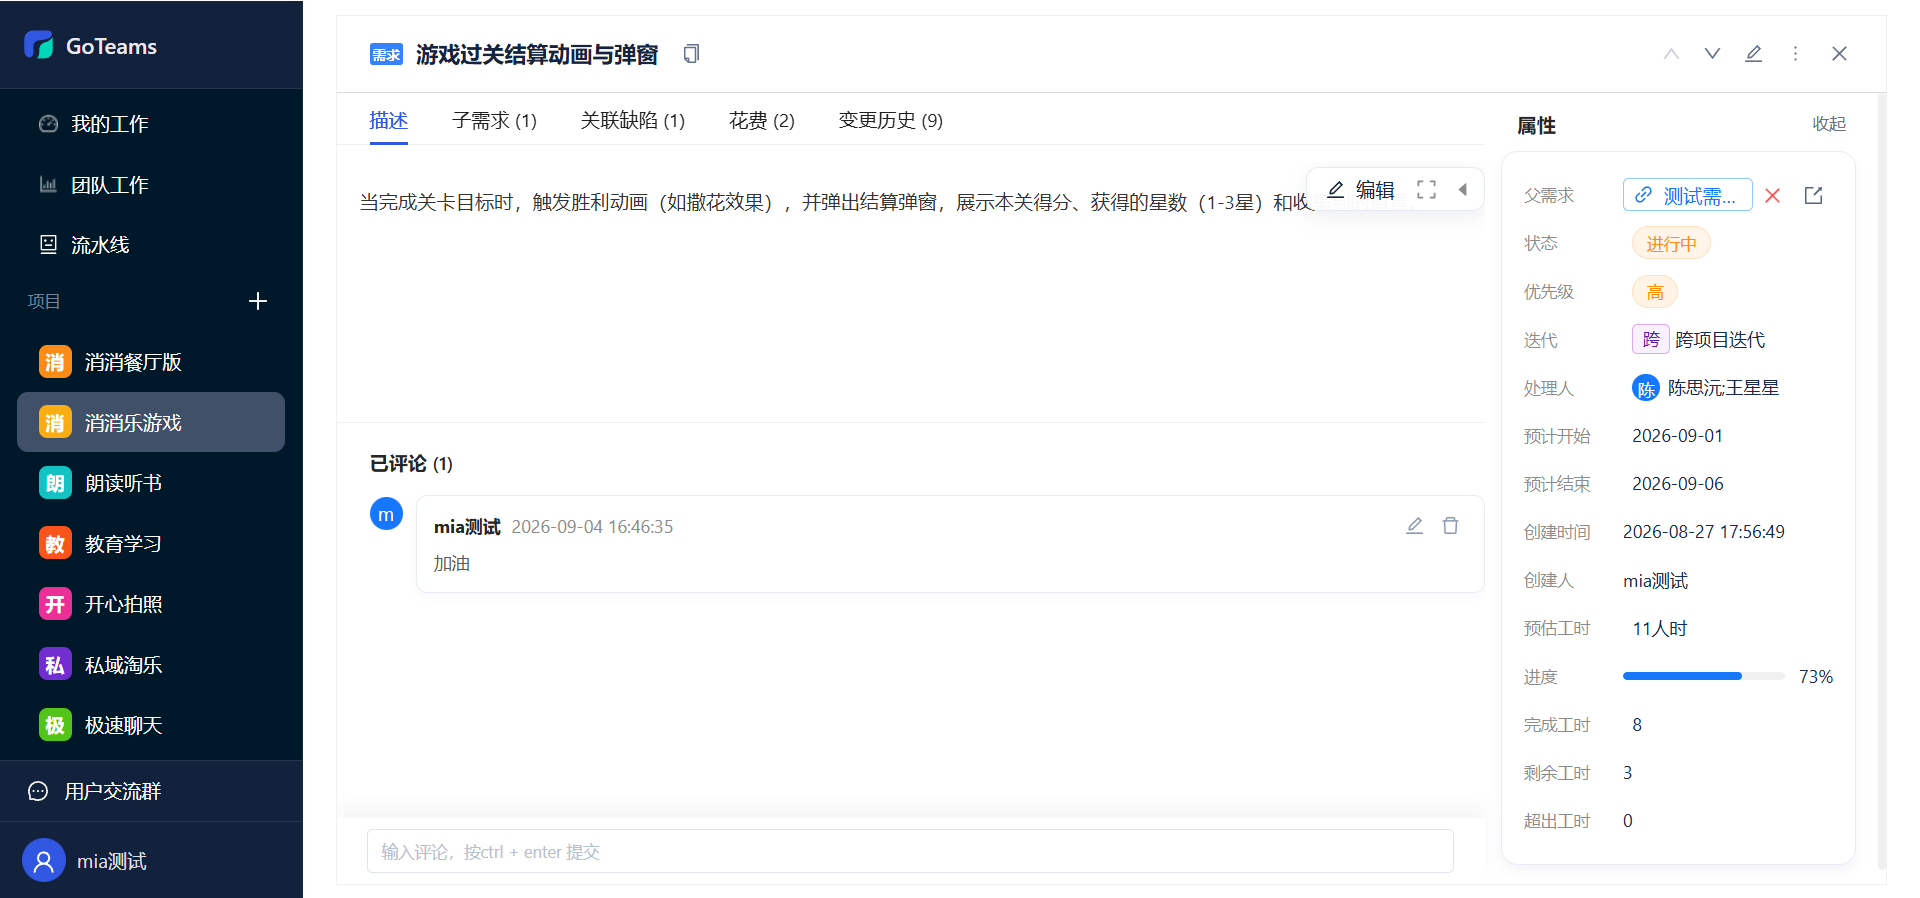Focus the comment input field

(x=910, y=851)
